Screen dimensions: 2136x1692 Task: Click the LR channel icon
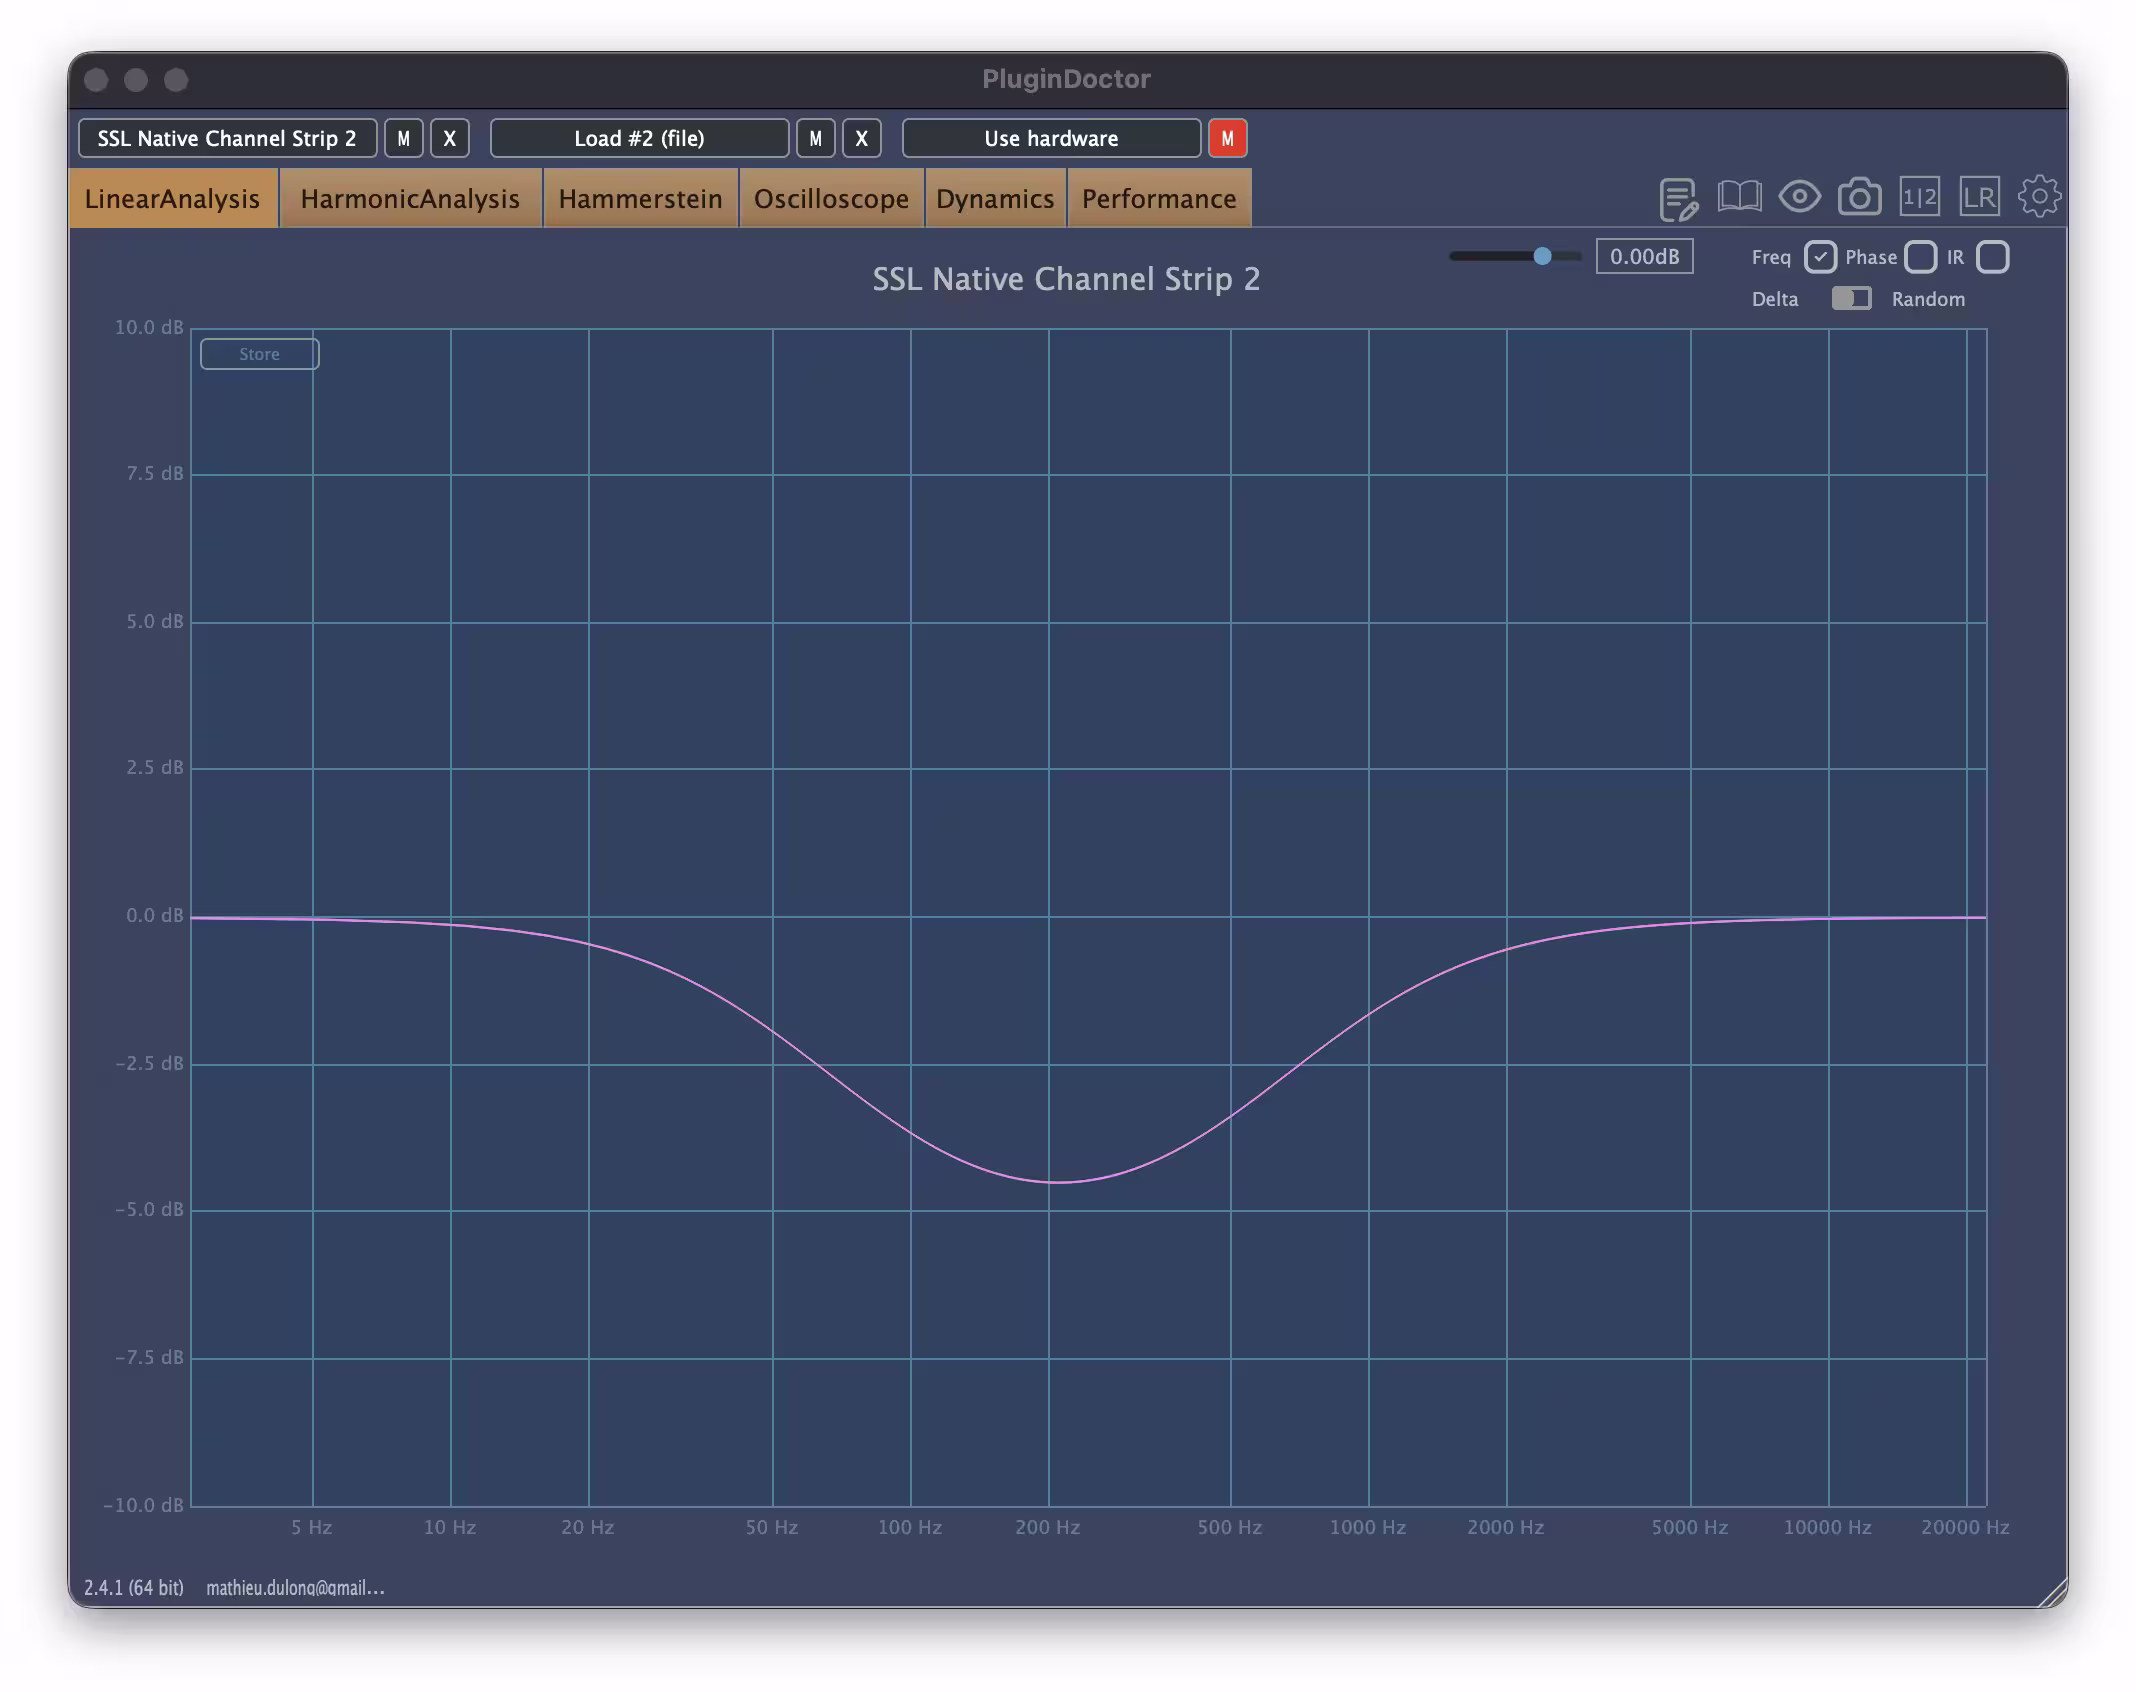(1979, 196)
